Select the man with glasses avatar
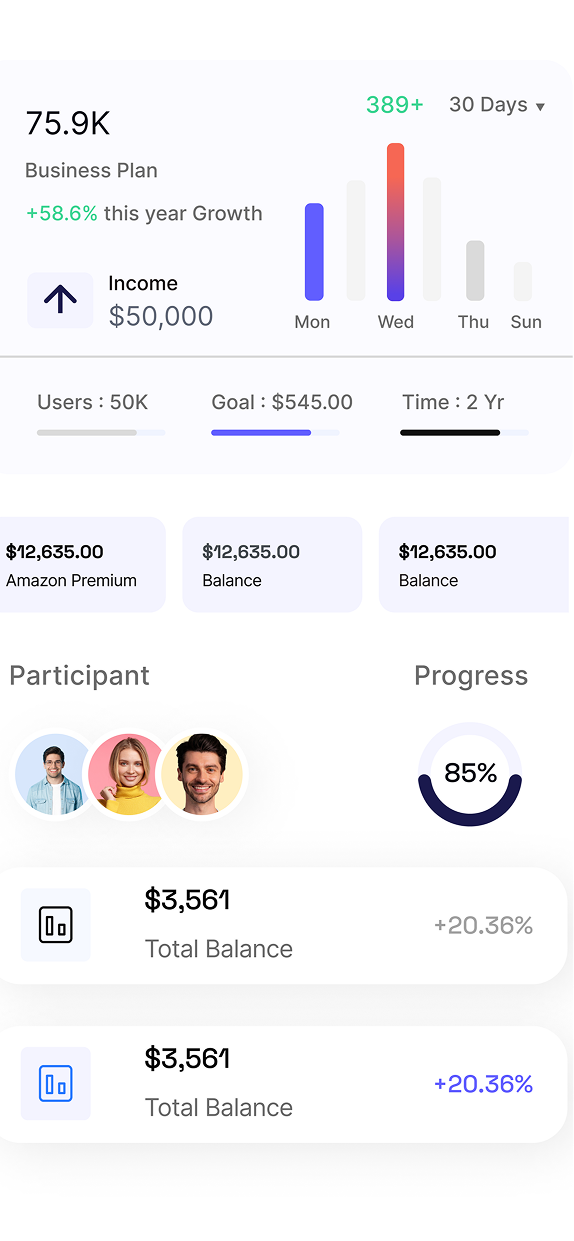Viewport: 574px width, 1241px height. coord(53,774)
